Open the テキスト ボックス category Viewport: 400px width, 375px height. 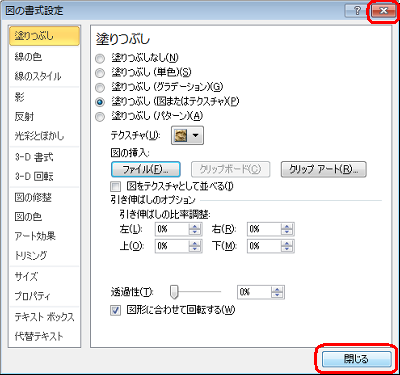point(44,317)
